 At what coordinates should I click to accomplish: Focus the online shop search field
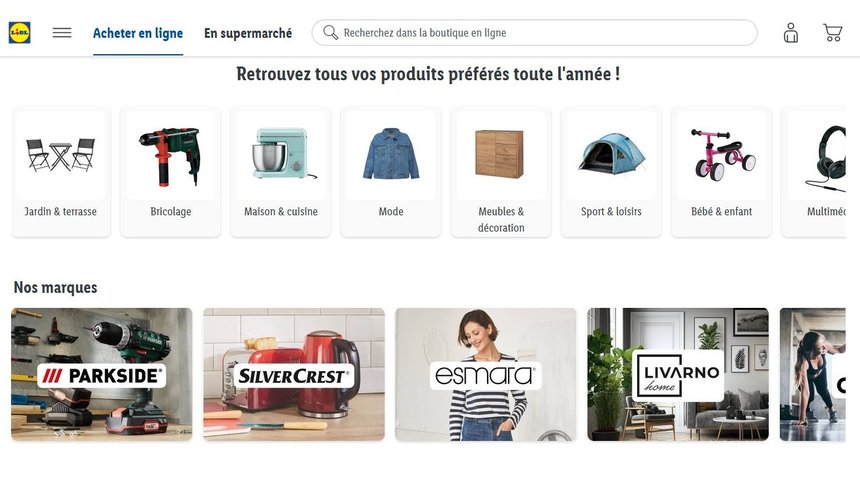[x=534, y=33]
